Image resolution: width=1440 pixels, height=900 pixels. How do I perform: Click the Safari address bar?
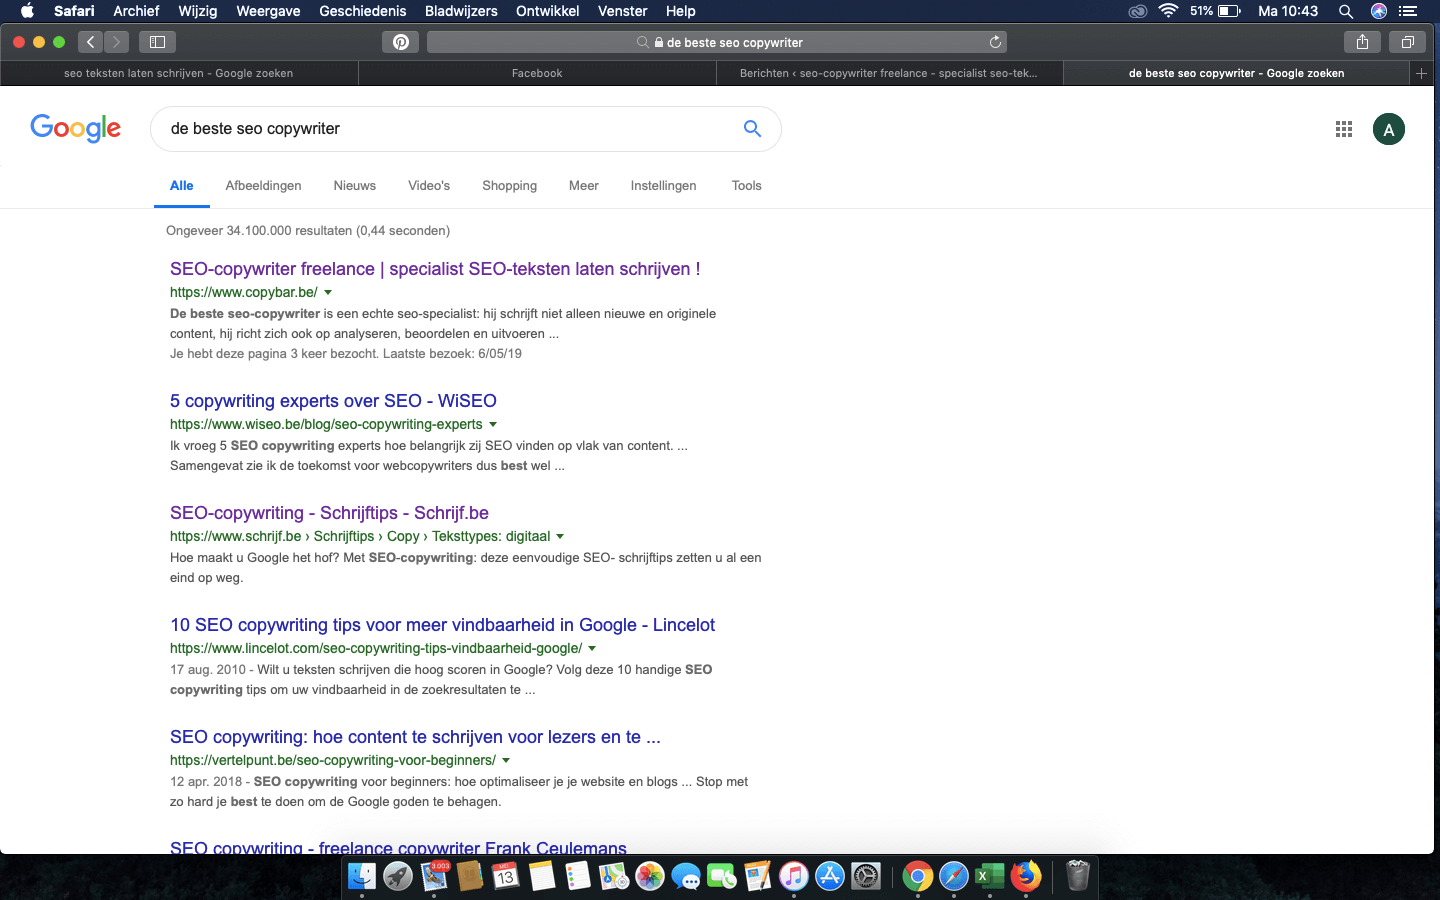pyautogui.click(x=716, y=42)
